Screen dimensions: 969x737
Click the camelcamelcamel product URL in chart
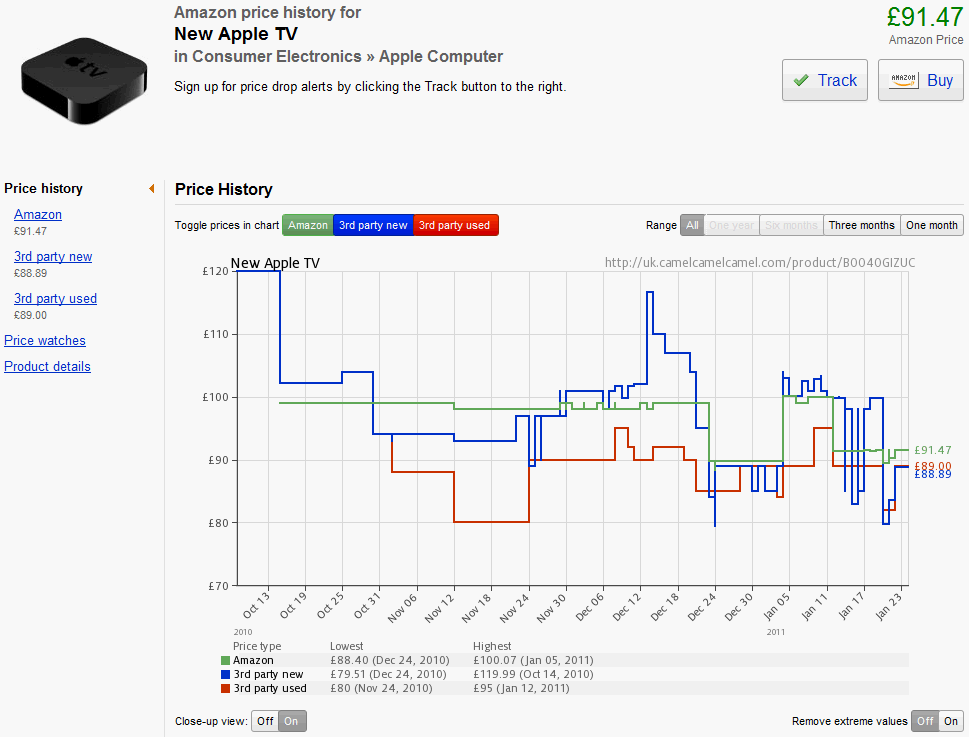click(760, 263)
